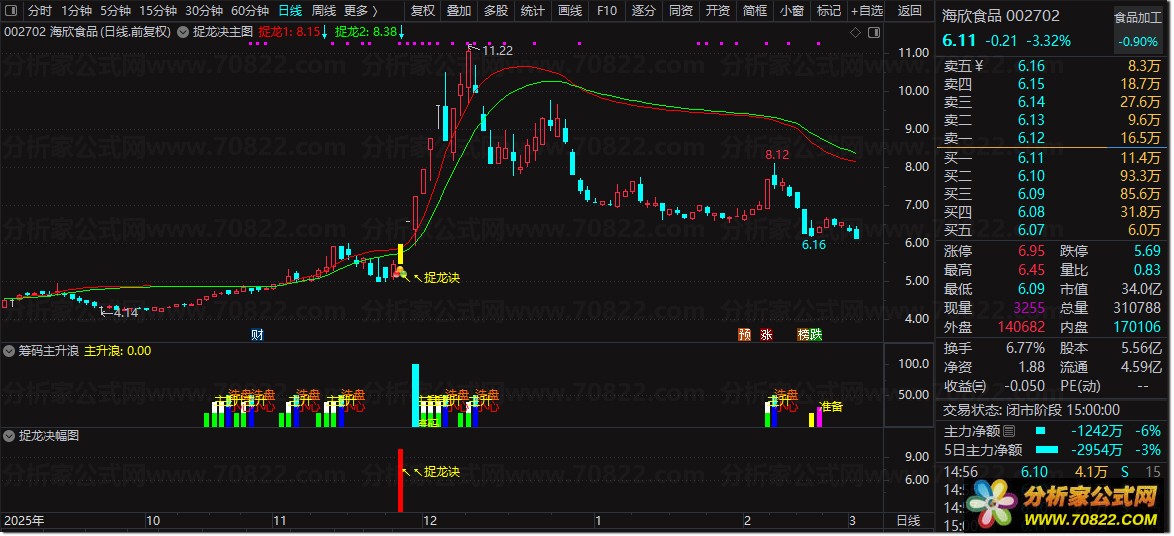Click the 复权 toolbar button
1174x536 pixels.
click(x=423, y=10)
